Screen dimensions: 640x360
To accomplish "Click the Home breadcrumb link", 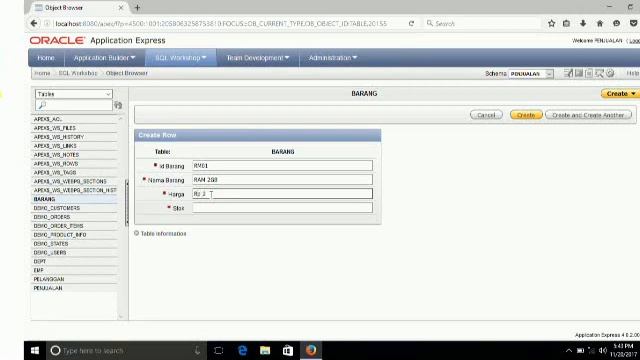I will tap(42, 73).
